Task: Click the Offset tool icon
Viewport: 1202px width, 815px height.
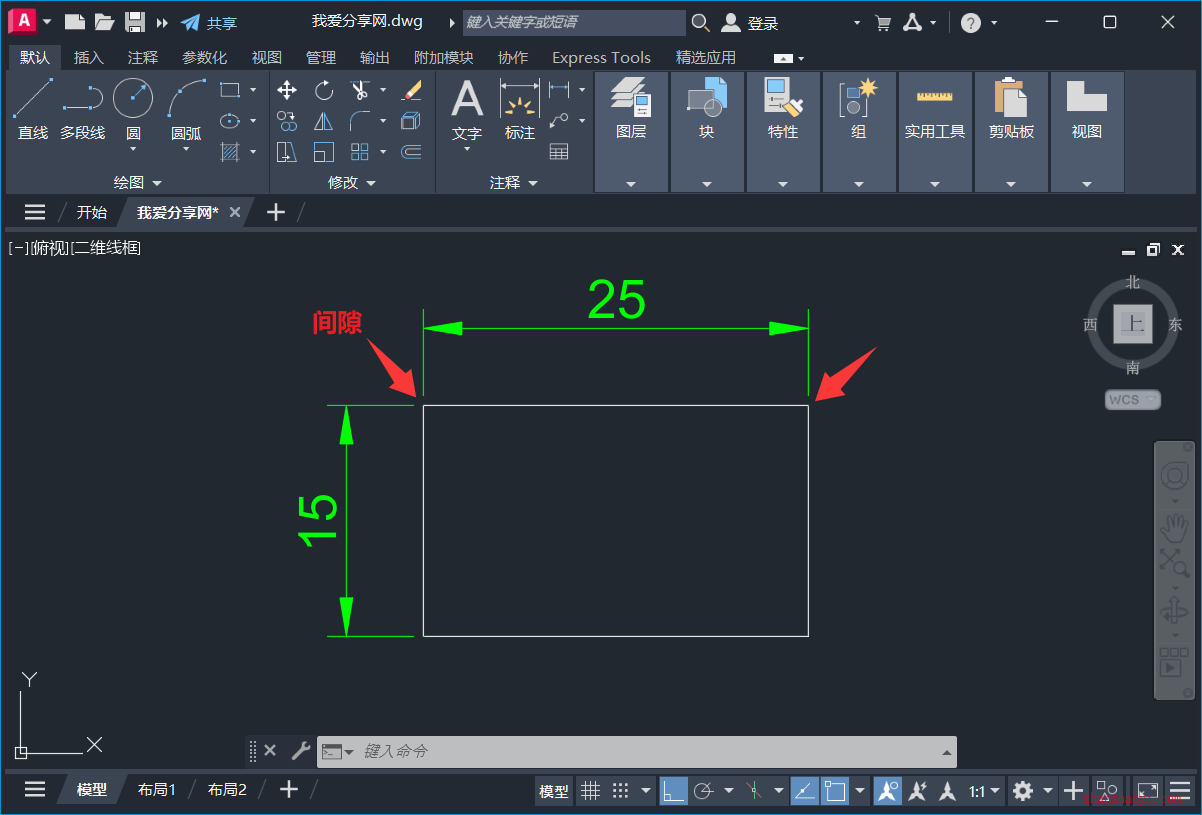Action: pos(411,152)
